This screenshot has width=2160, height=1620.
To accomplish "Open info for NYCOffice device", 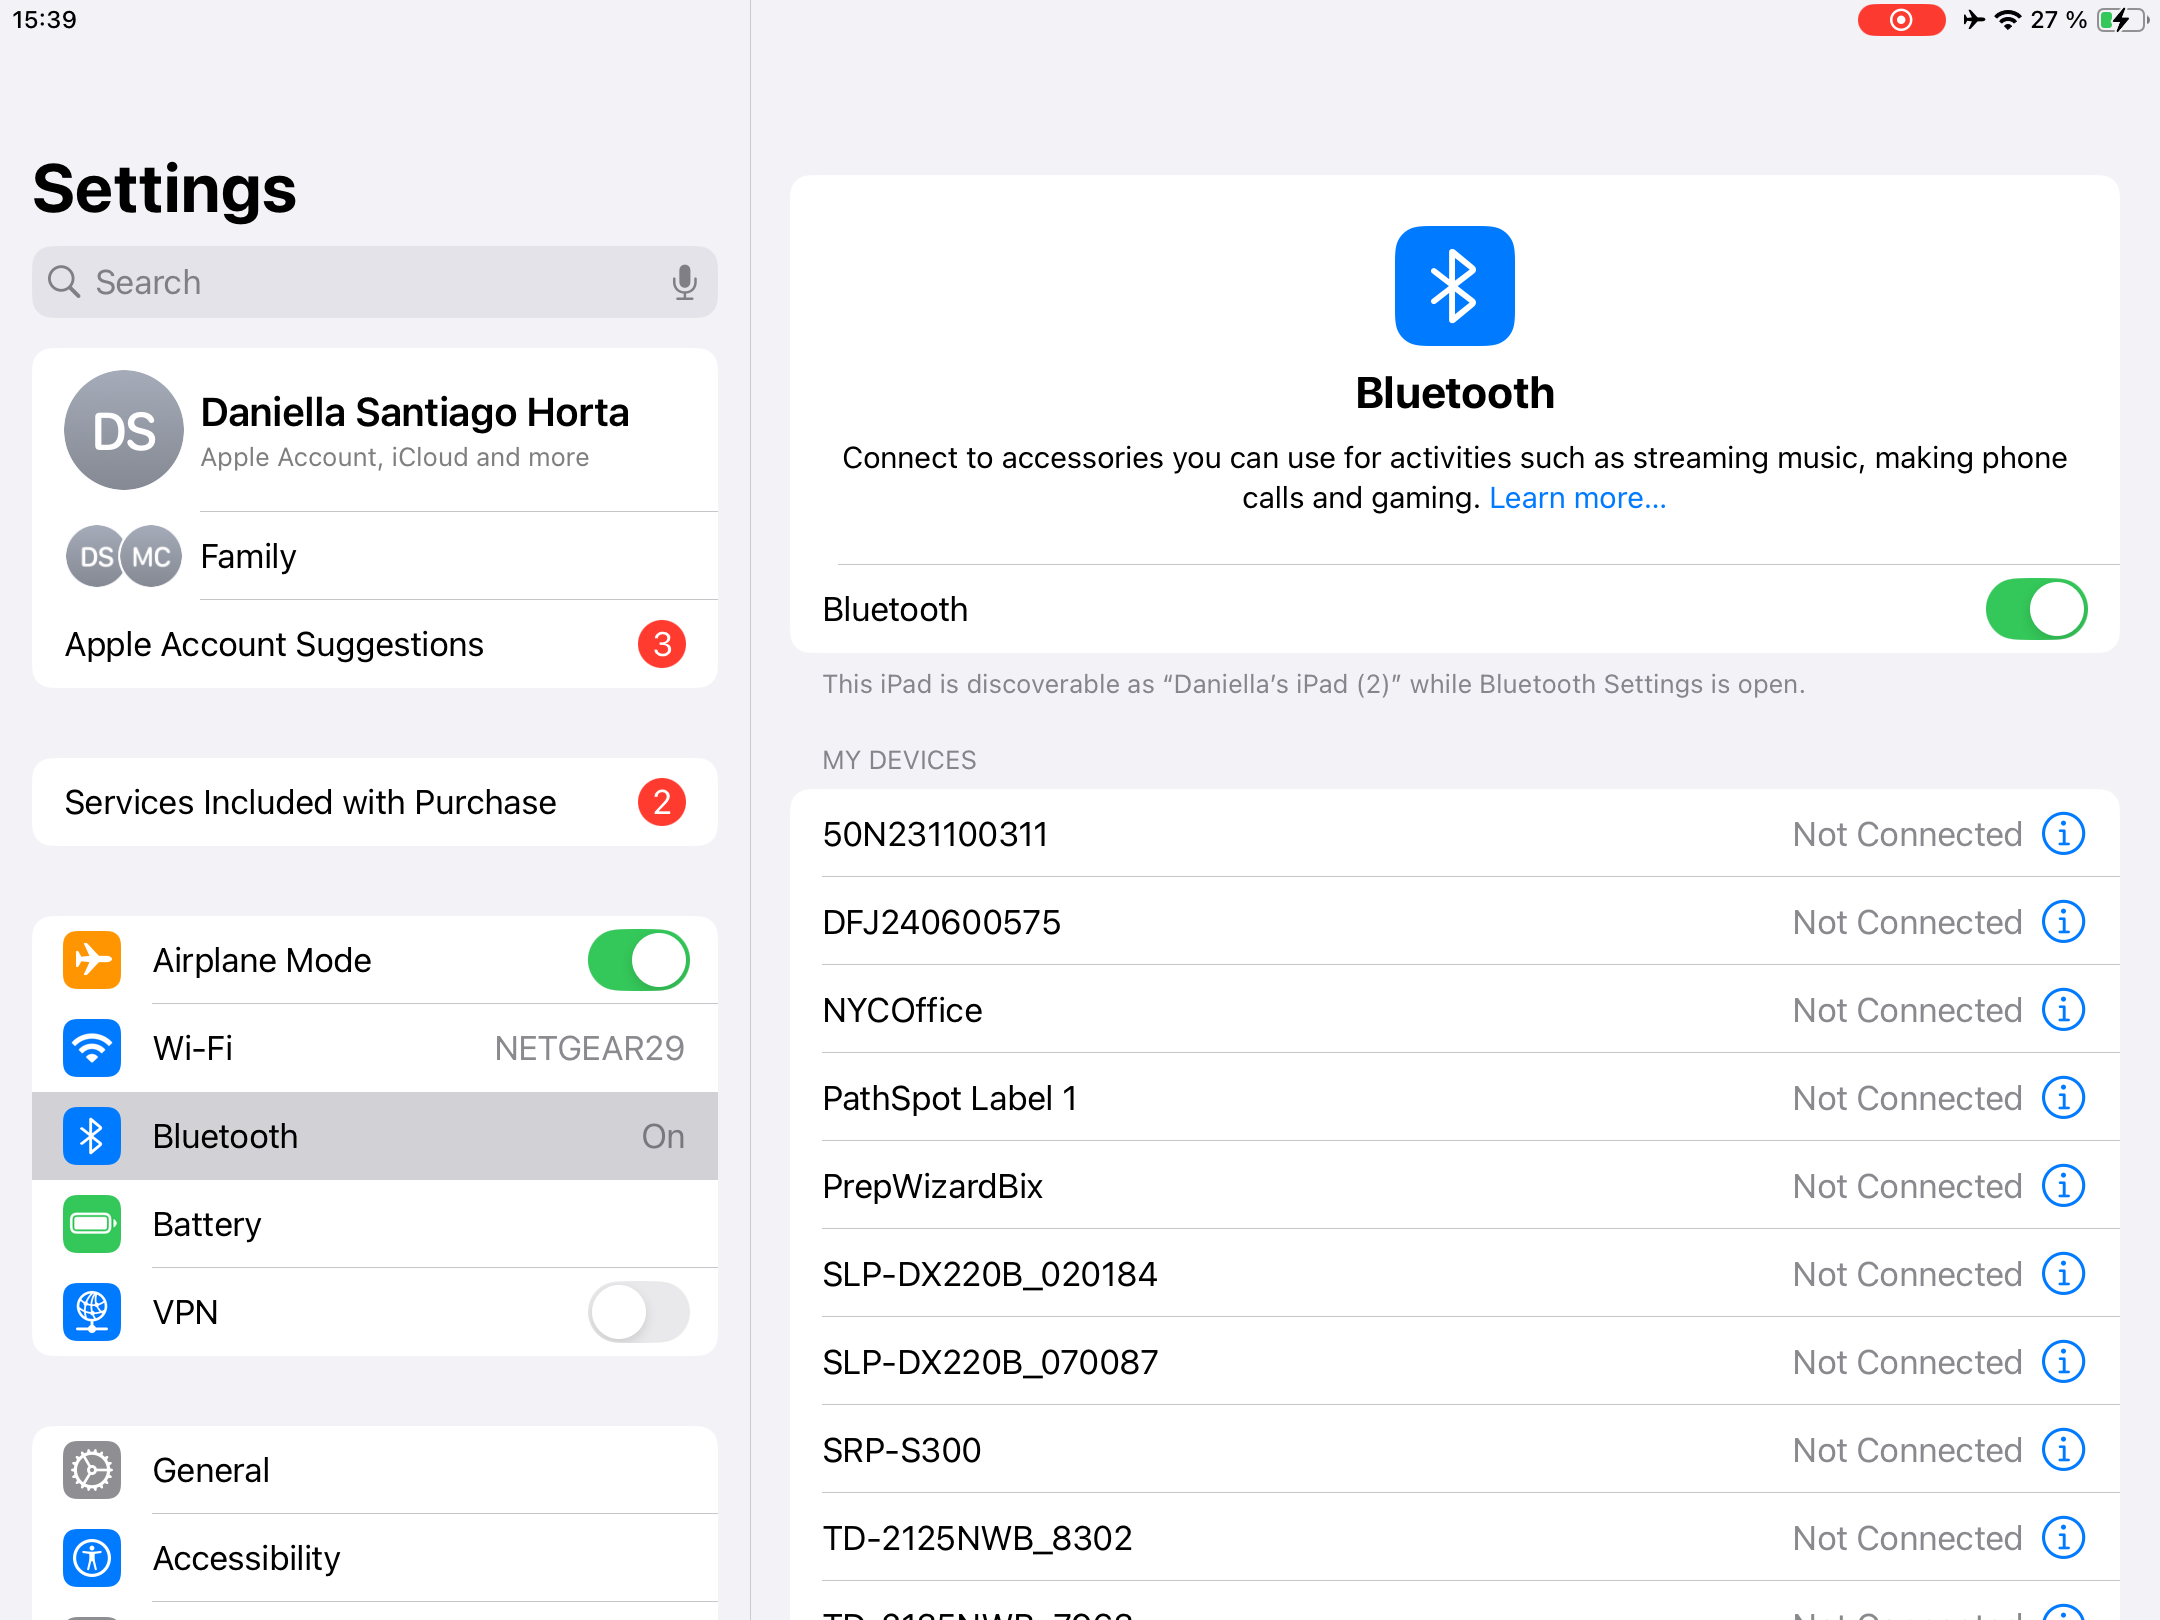I will (x=2063, y=1010).
